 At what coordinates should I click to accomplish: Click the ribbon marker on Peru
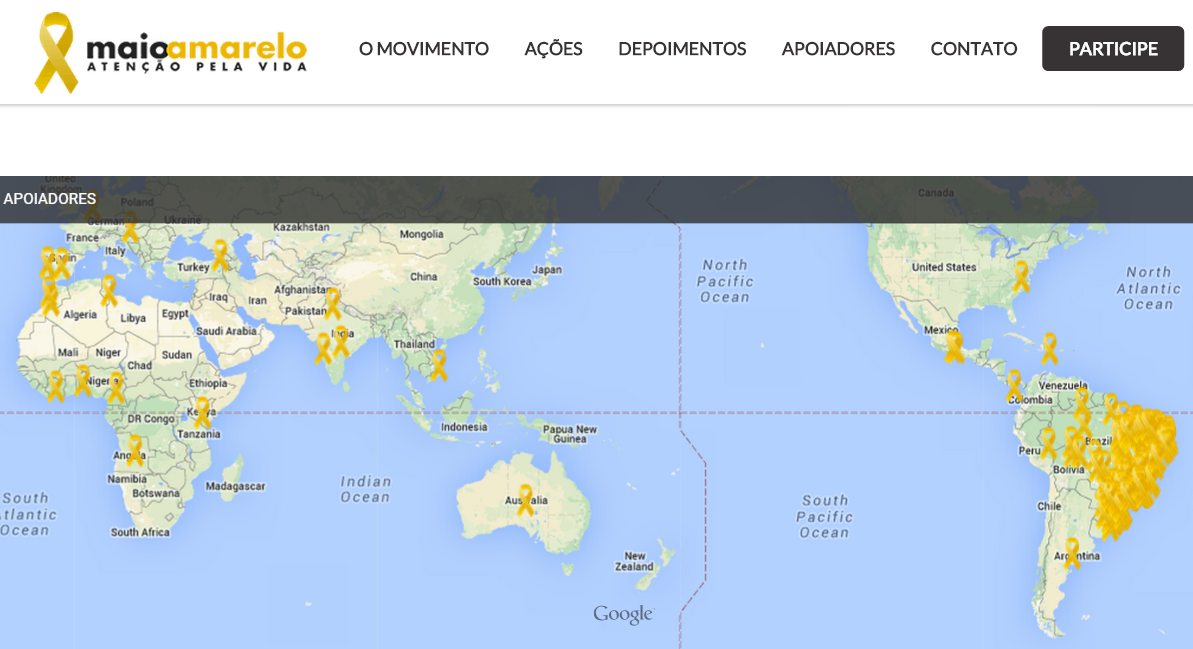coord(1048,444)
